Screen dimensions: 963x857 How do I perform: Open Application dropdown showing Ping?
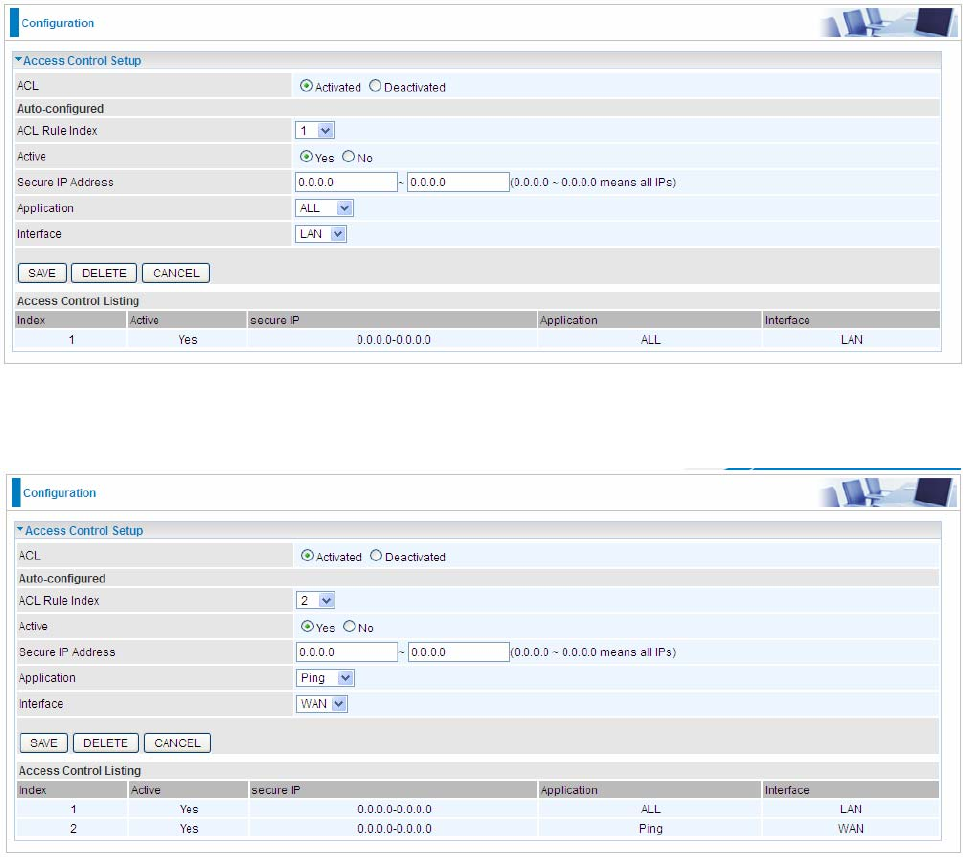coord(326,678)
